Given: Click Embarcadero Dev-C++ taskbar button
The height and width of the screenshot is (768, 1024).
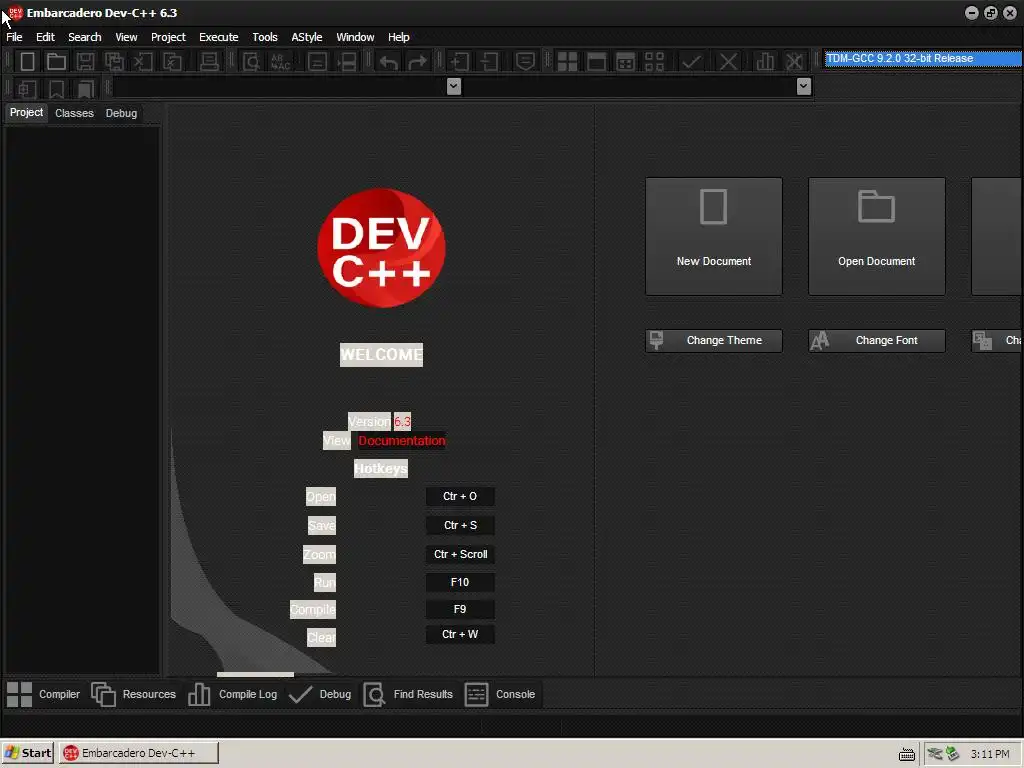Looking at the screenshot, I should pos(138,753).
